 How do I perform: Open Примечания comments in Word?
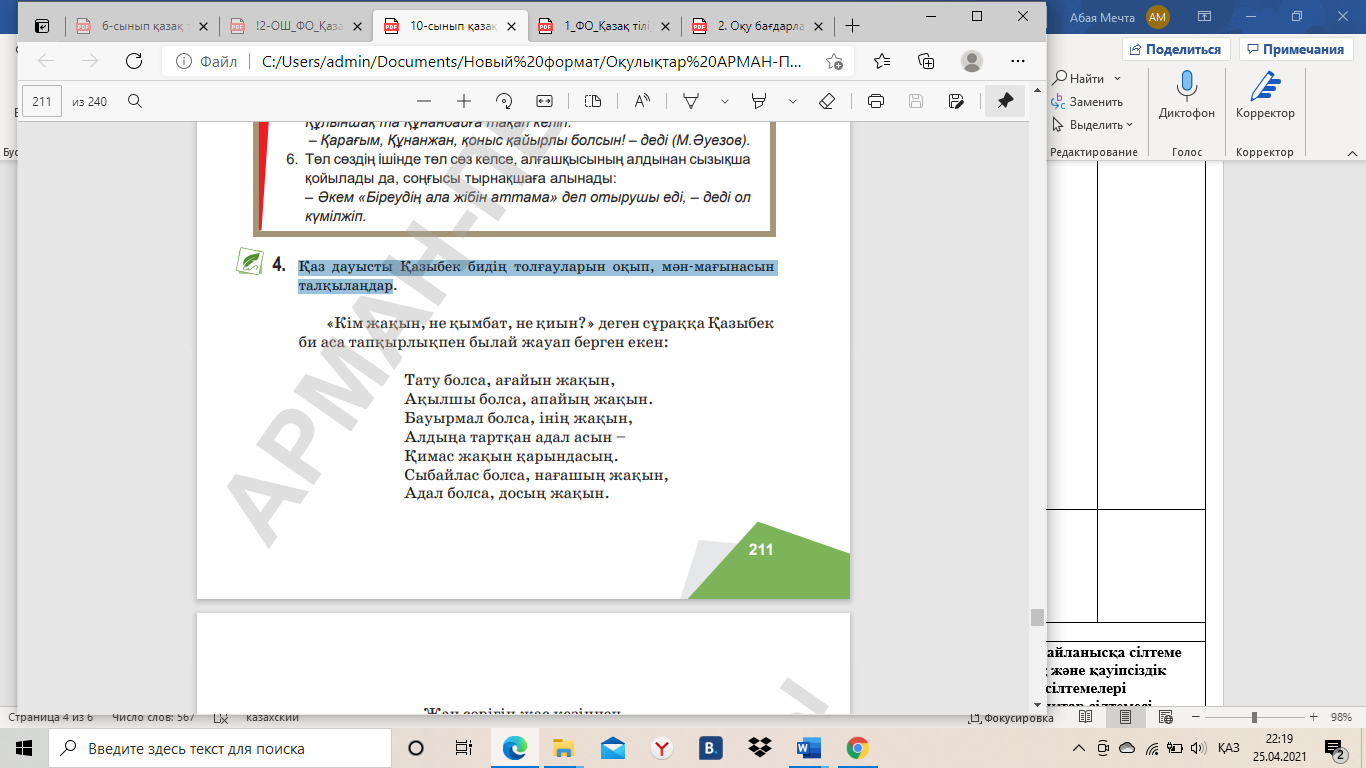pyautogui.click(x=1294, y=49)
